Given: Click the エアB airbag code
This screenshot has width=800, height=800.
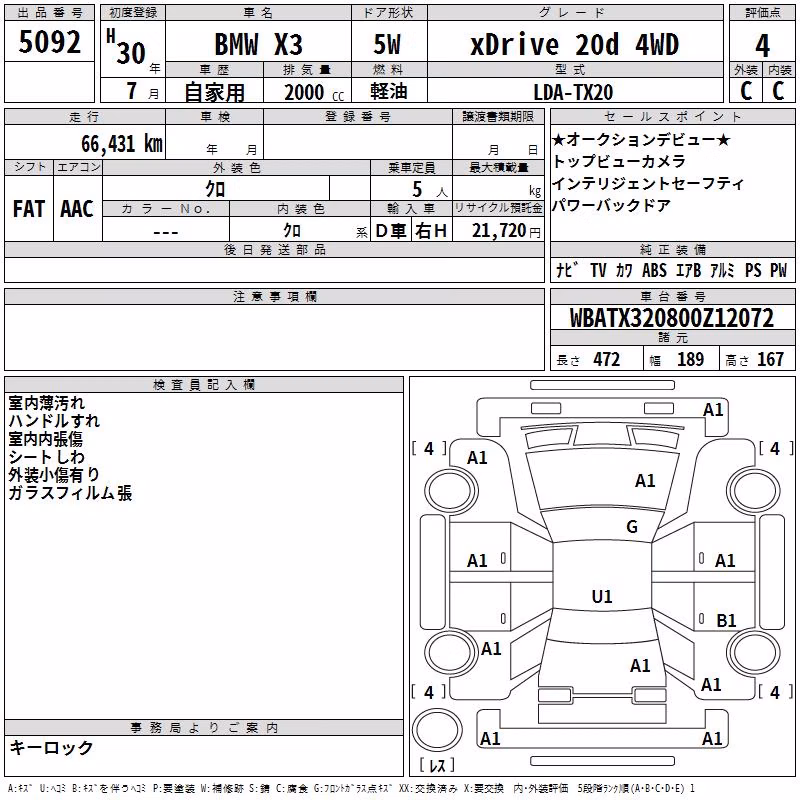Looking at the screenshot, I should click(688, 270).
